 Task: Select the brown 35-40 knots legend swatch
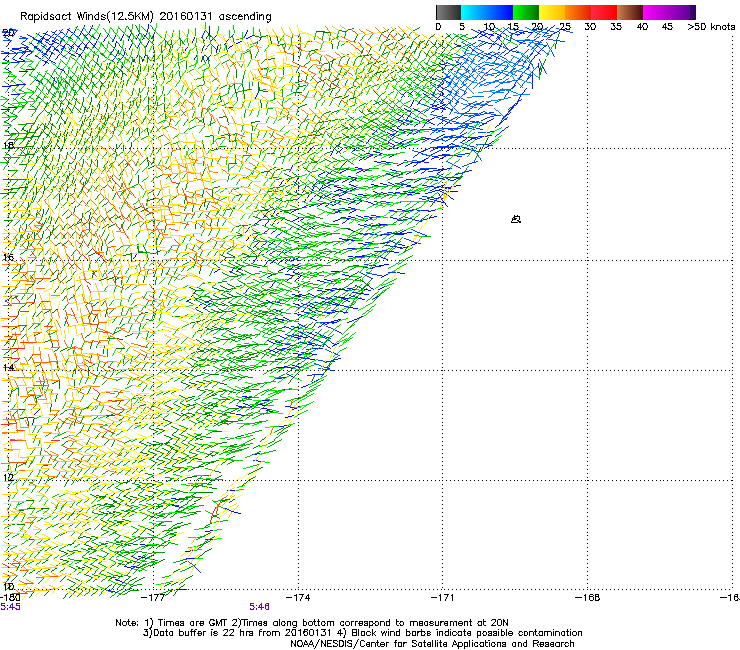click(630, 12)
